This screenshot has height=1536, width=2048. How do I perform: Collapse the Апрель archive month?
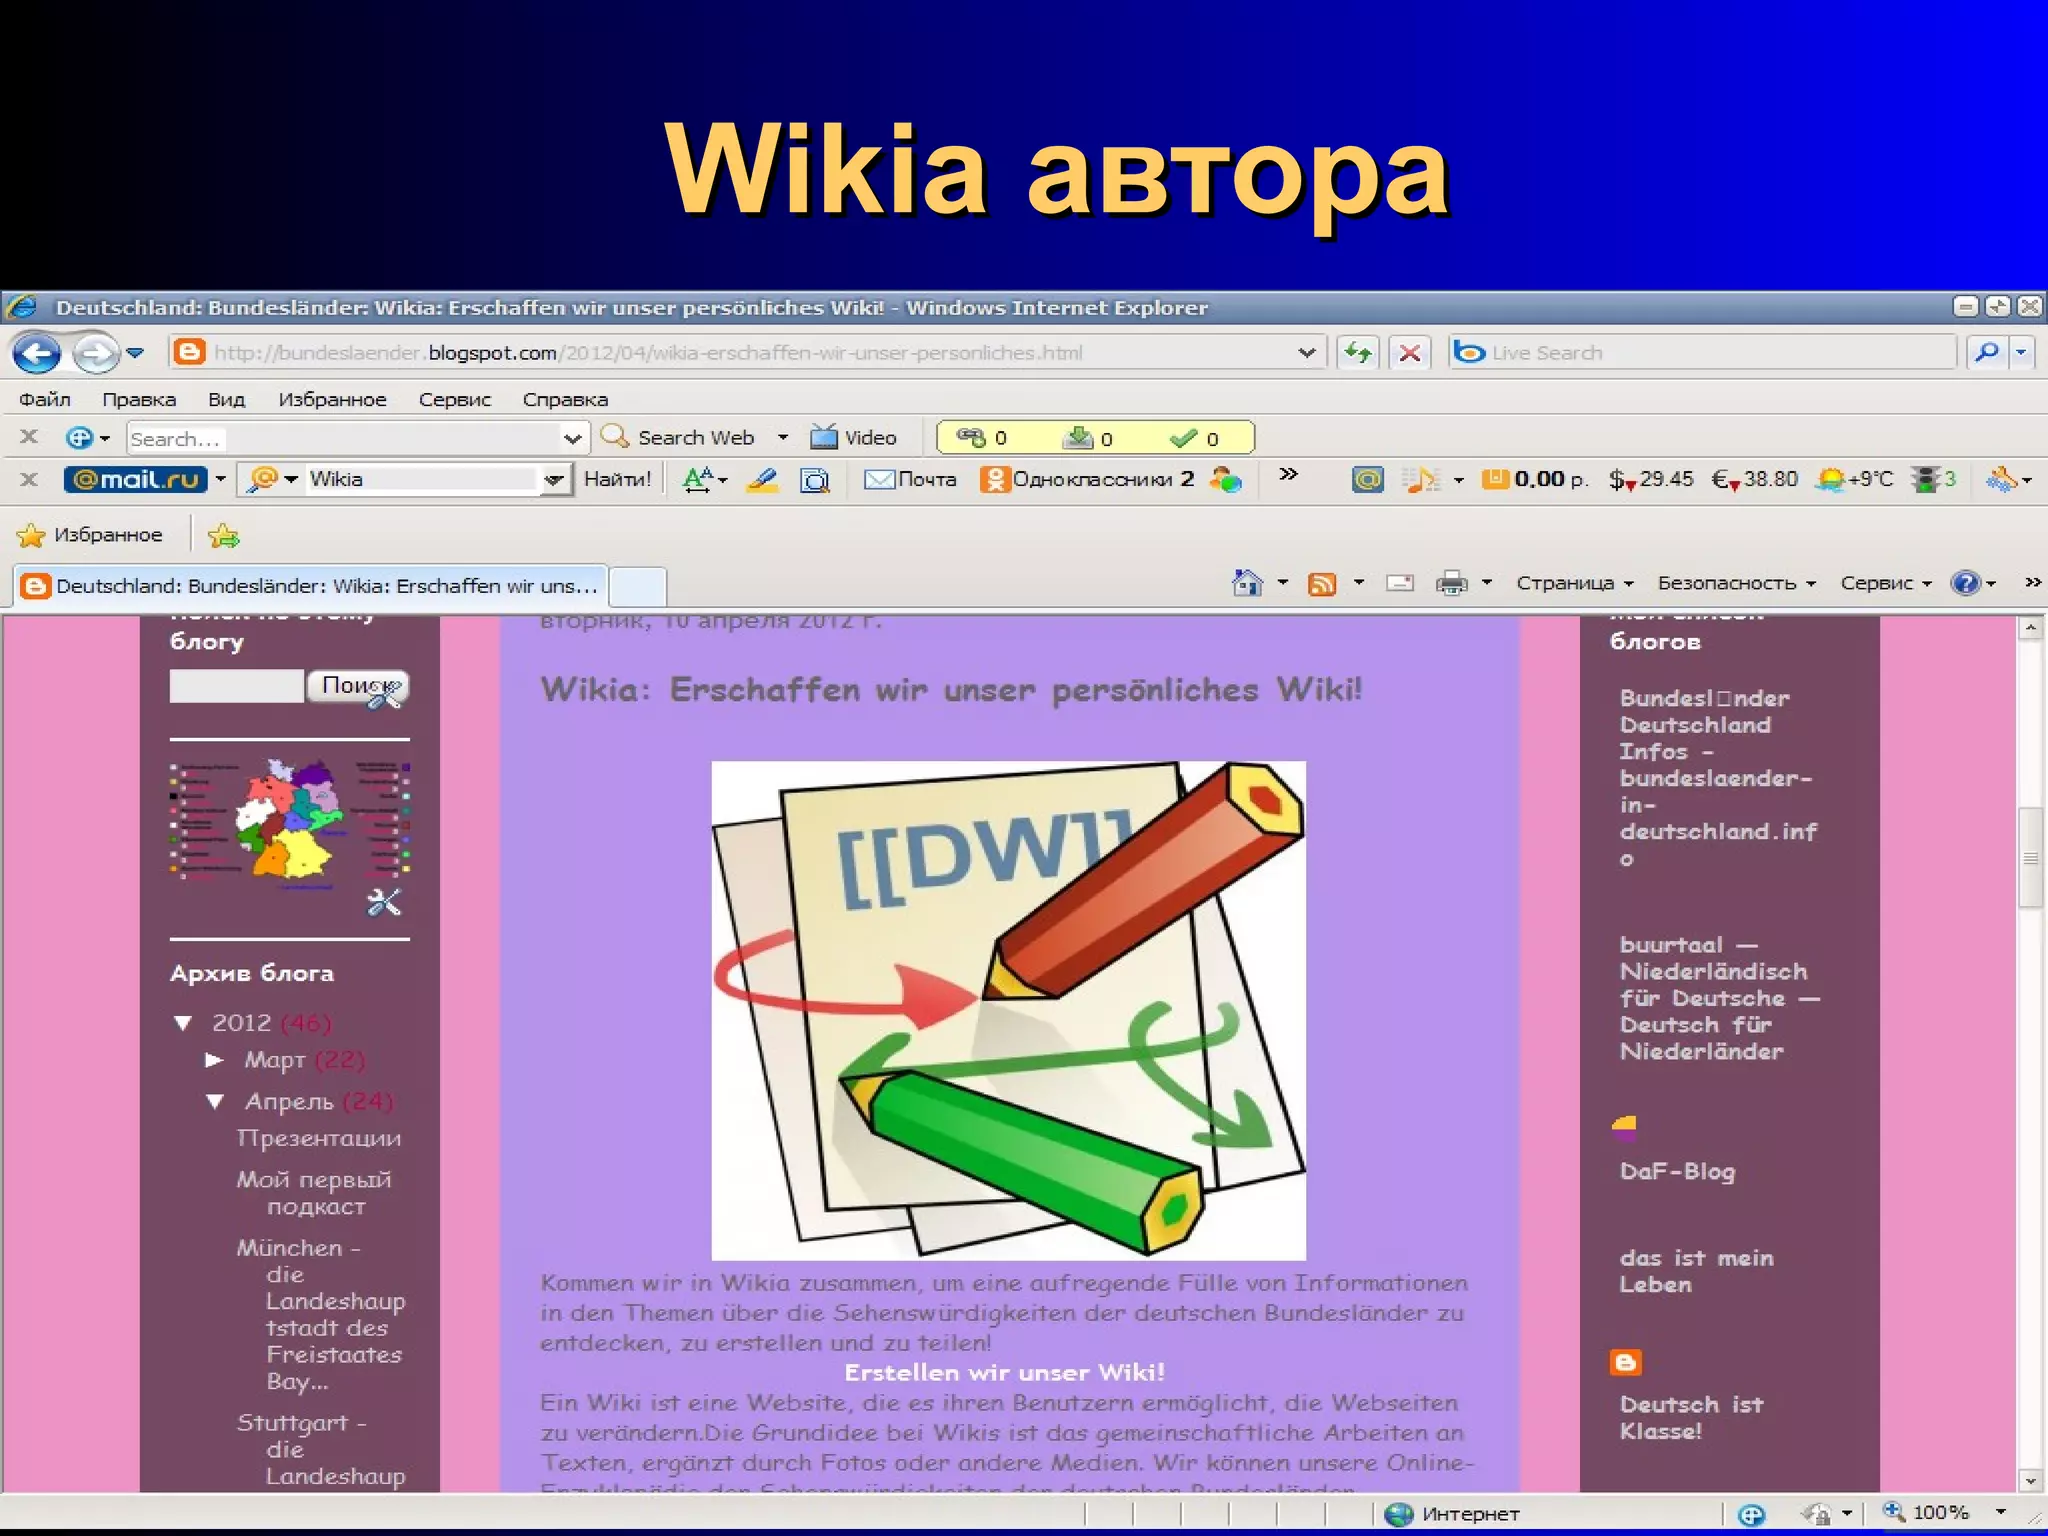215,1101
